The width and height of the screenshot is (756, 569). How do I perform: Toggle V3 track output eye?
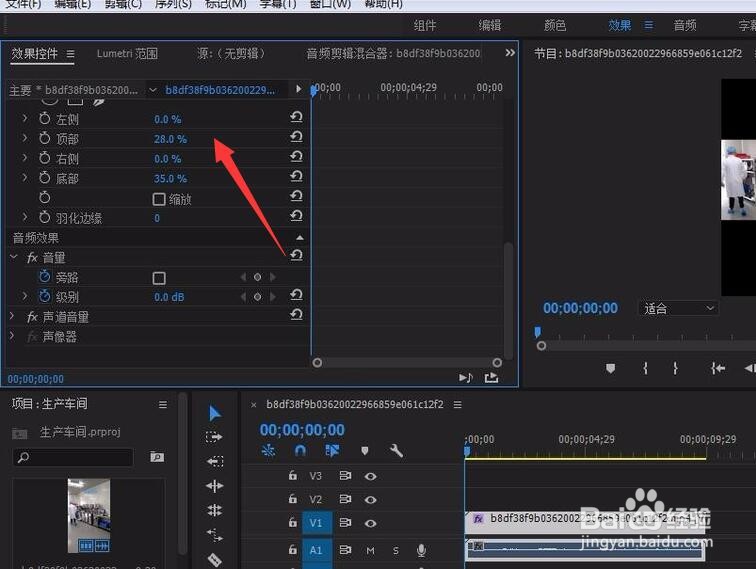pos(370,476)
